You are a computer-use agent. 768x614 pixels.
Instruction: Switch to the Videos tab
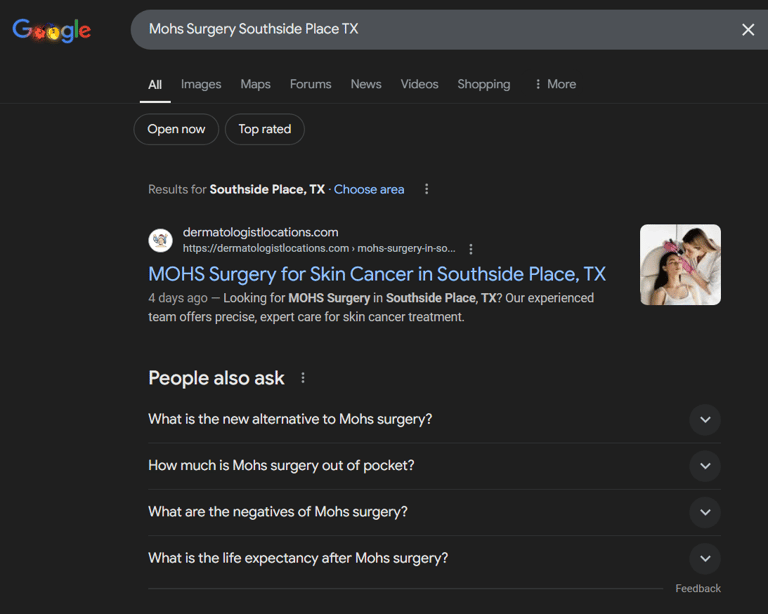coord(419,84)
